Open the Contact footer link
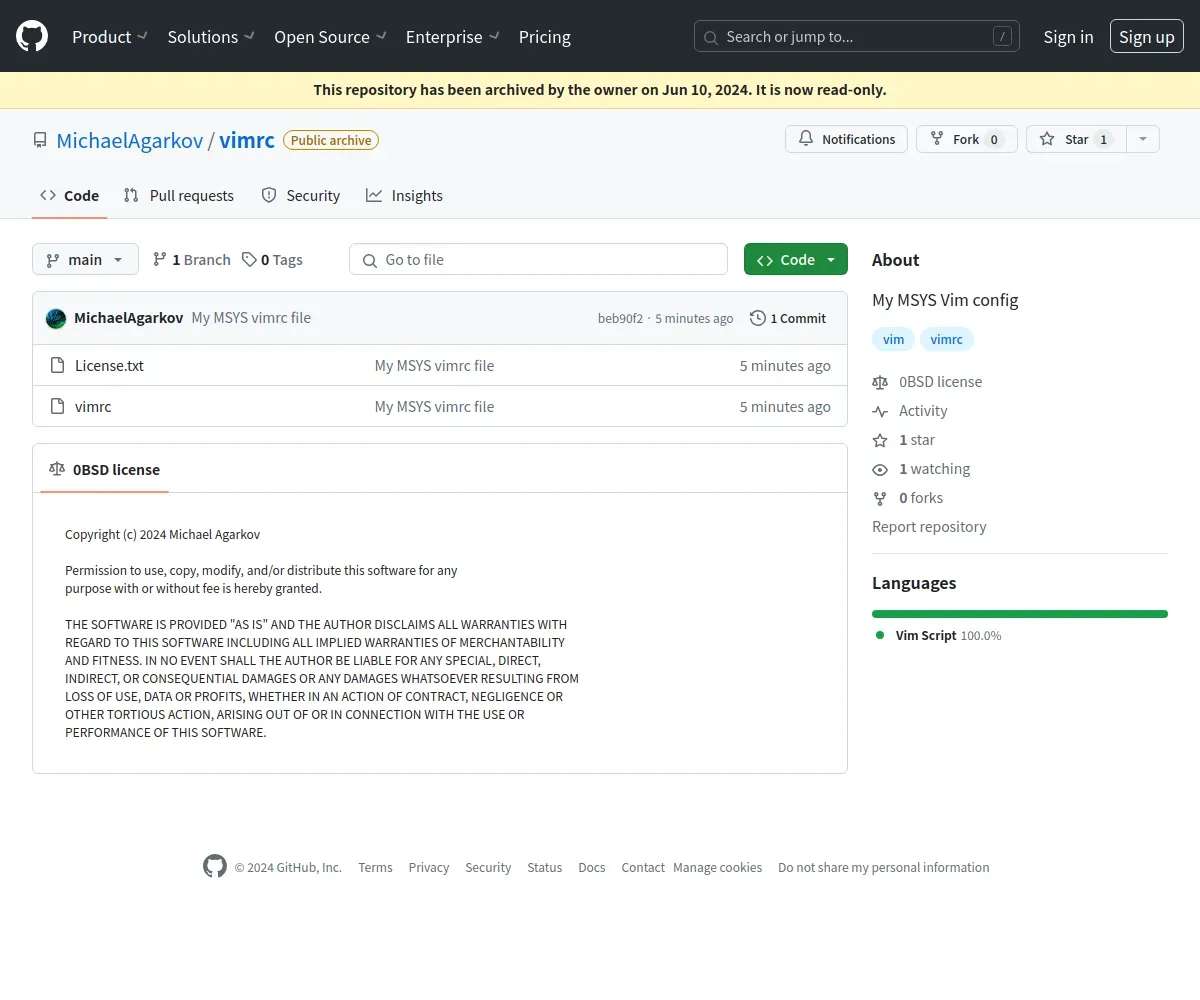 (x=643, y=868)
